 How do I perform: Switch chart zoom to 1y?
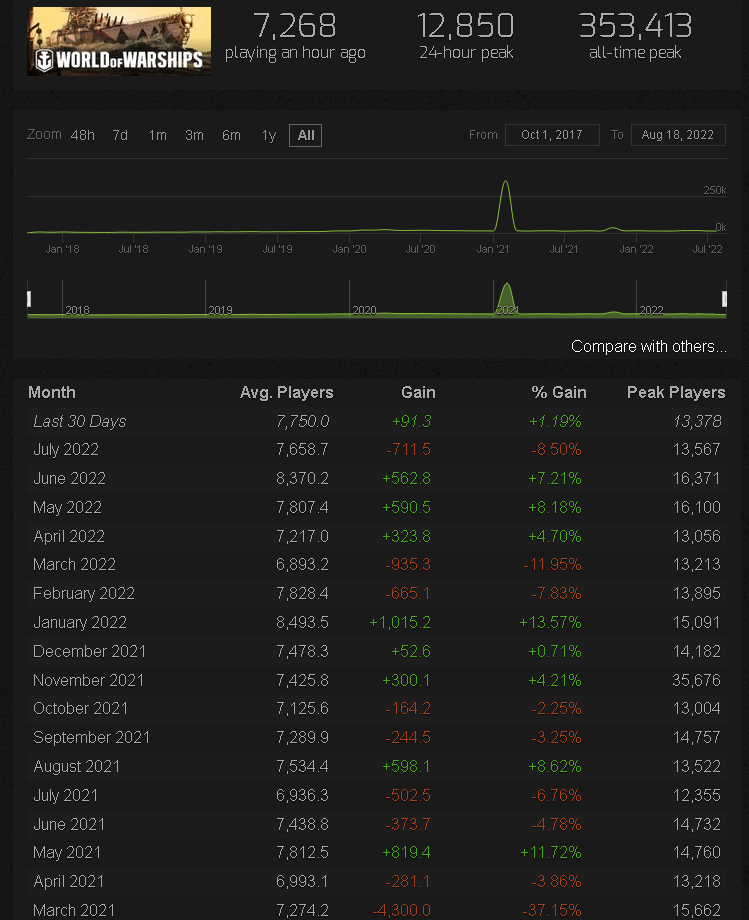268,135
